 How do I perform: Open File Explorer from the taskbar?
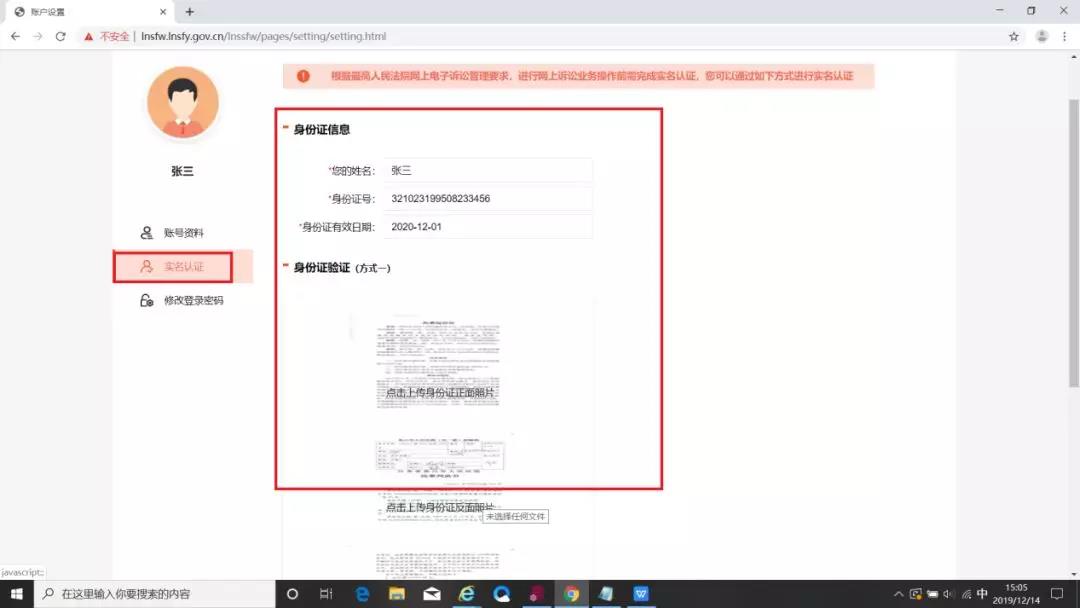click(x=397, y=594)
